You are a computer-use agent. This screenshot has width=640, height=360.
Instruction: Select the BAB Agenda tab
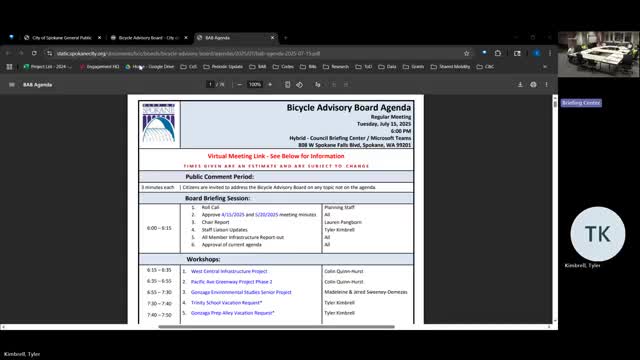coord(236,38)
